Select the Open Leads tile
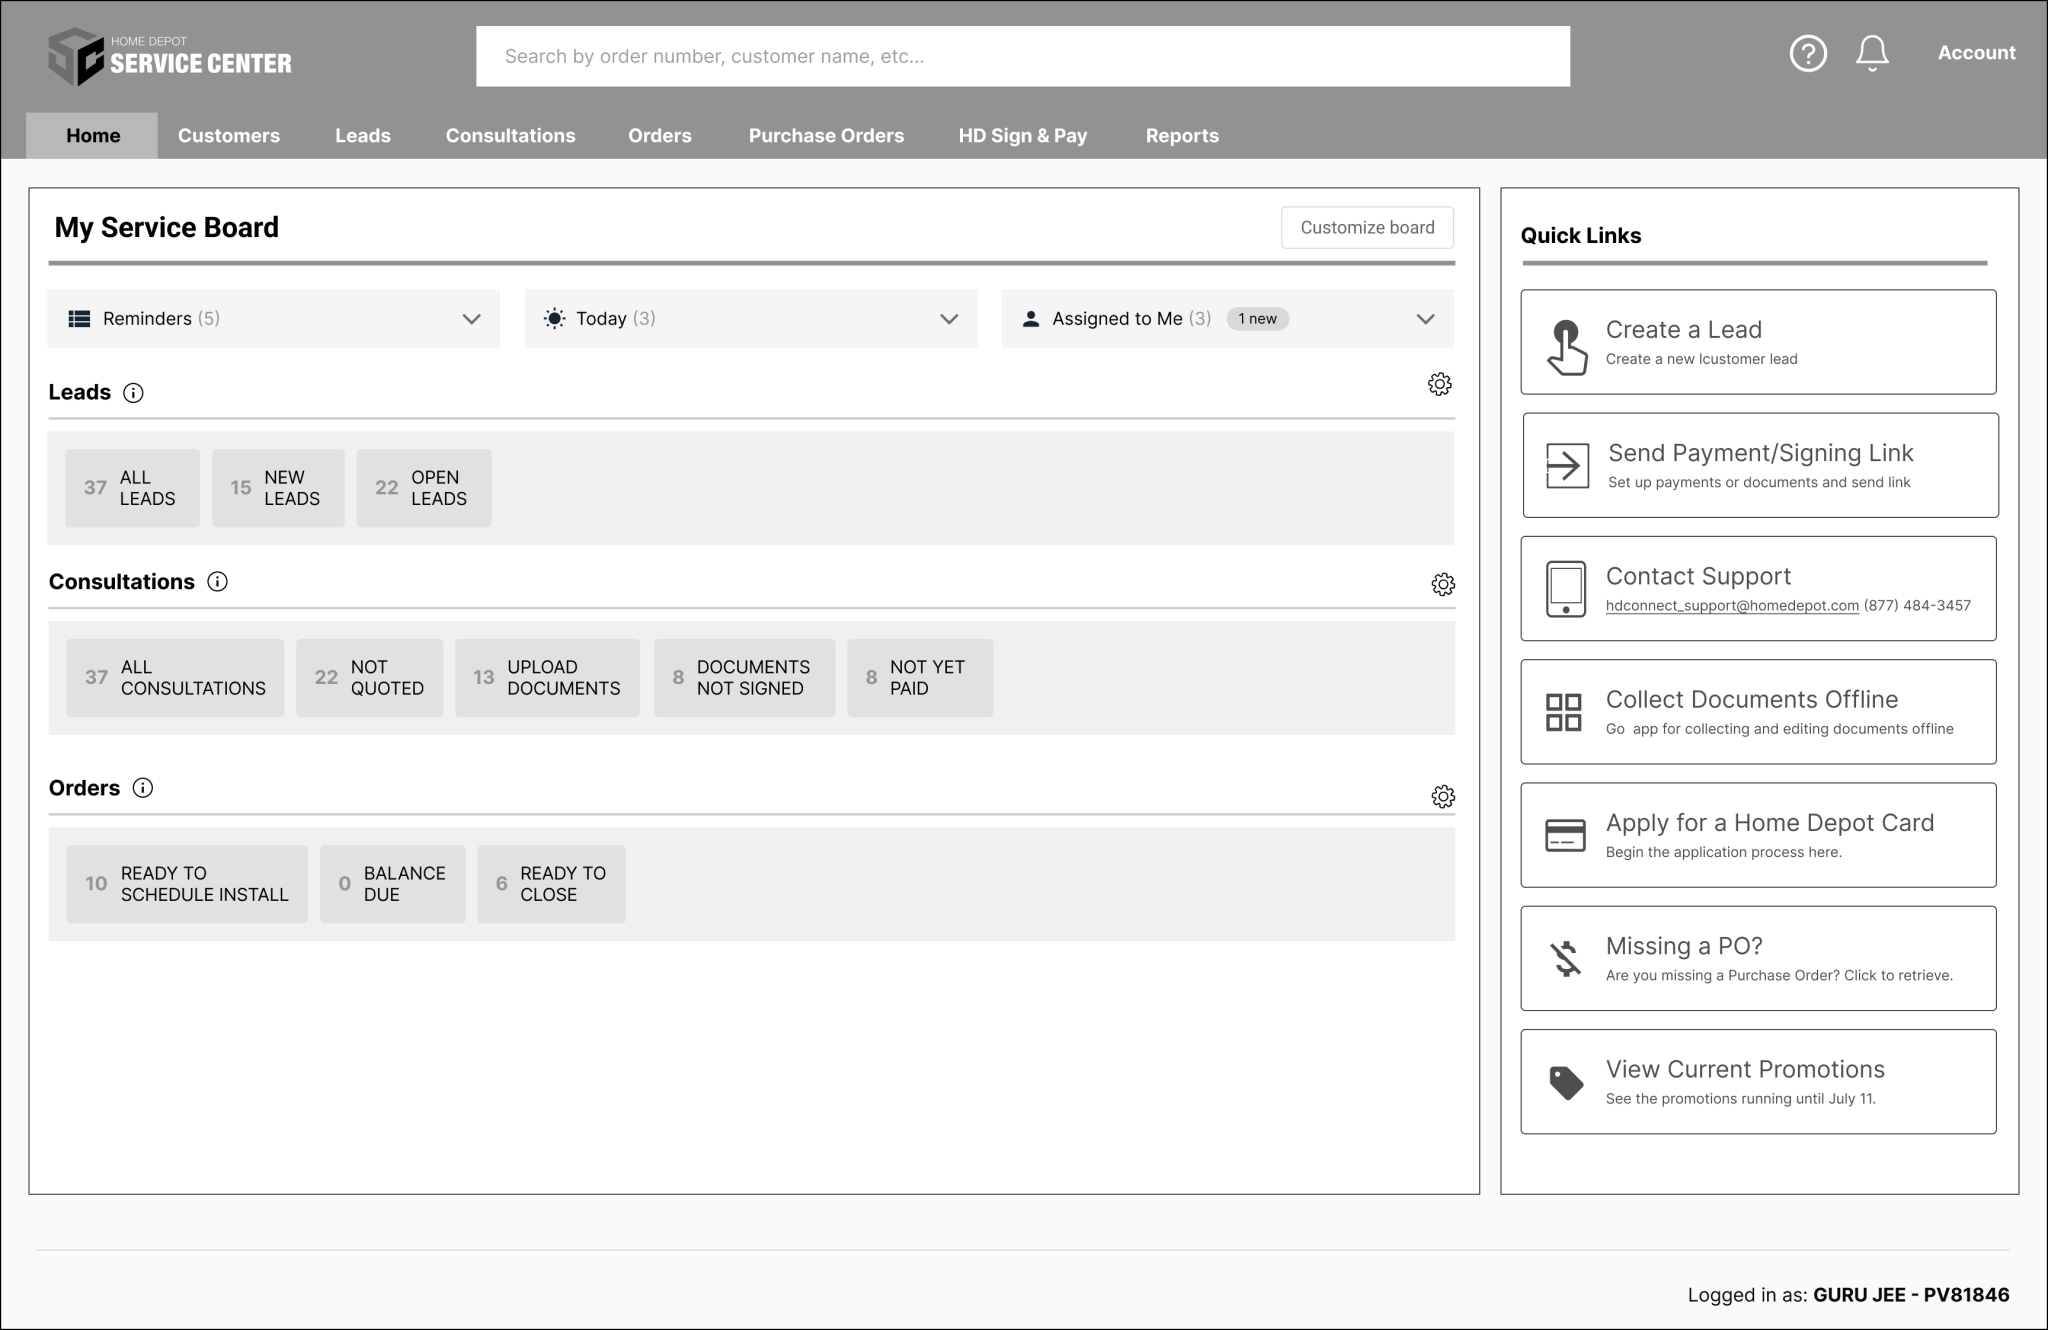 pyautogui.click(x=424, y=488)
